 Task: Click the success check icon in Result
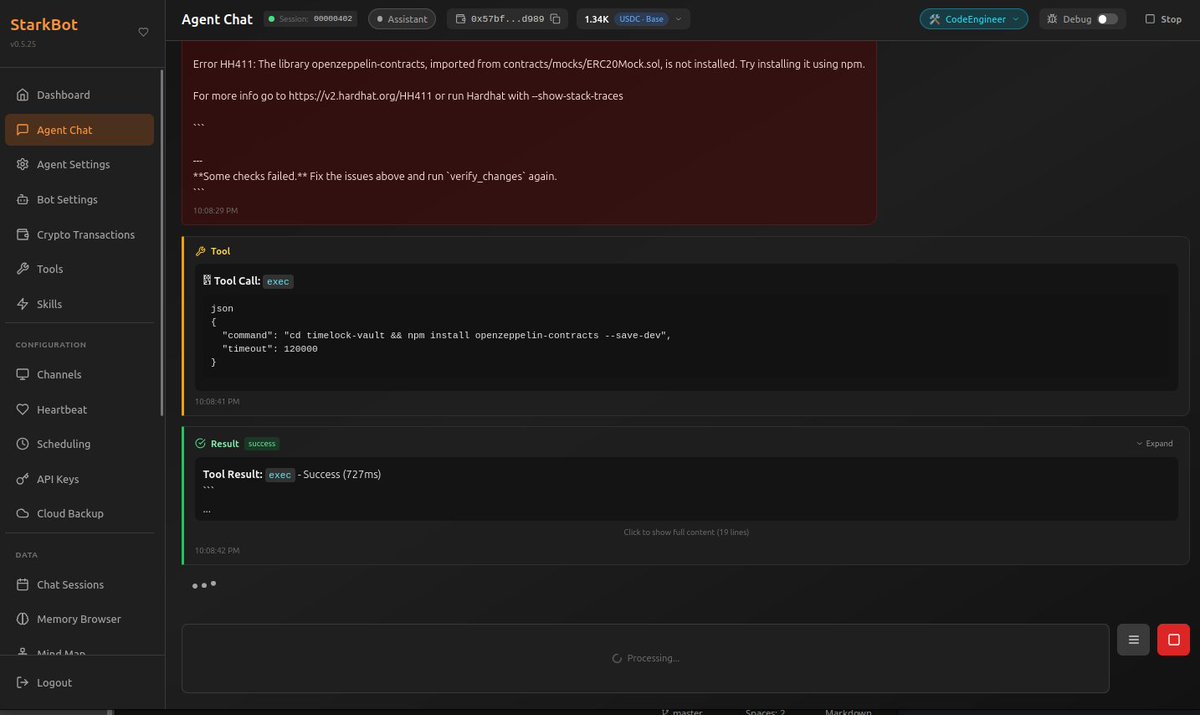coord(200,443)
